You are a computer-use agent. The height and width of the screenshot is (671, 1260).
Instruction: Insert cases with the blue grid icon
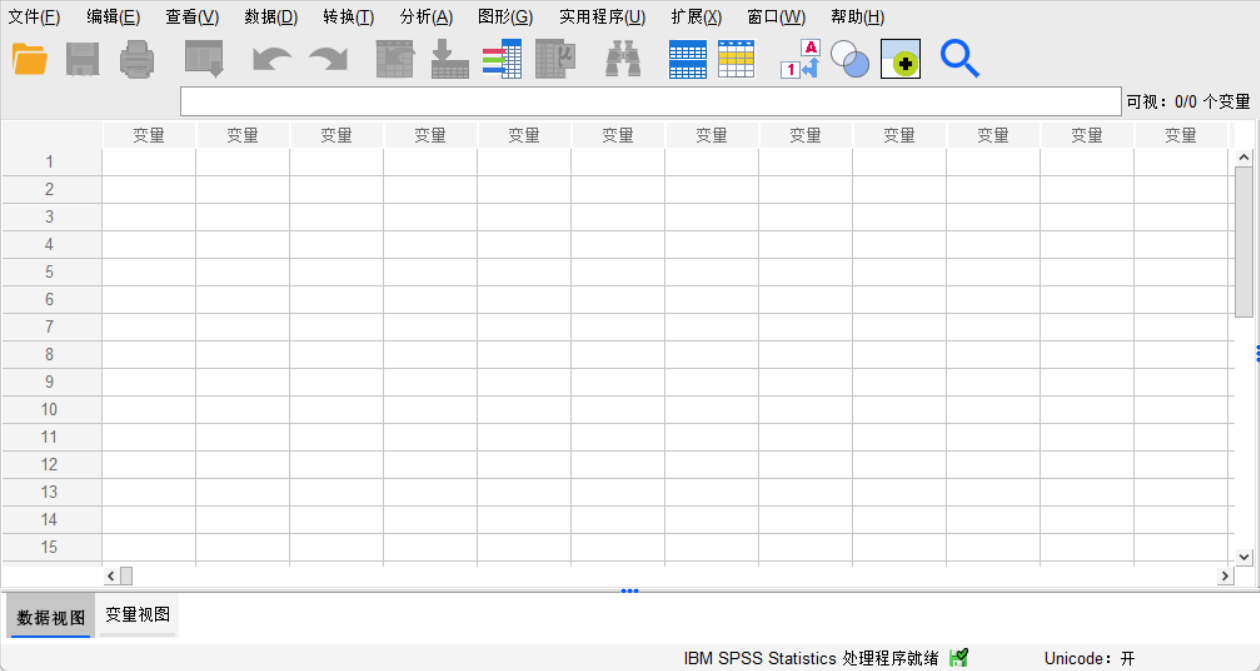pyautogui.click(x=688, y=59)
